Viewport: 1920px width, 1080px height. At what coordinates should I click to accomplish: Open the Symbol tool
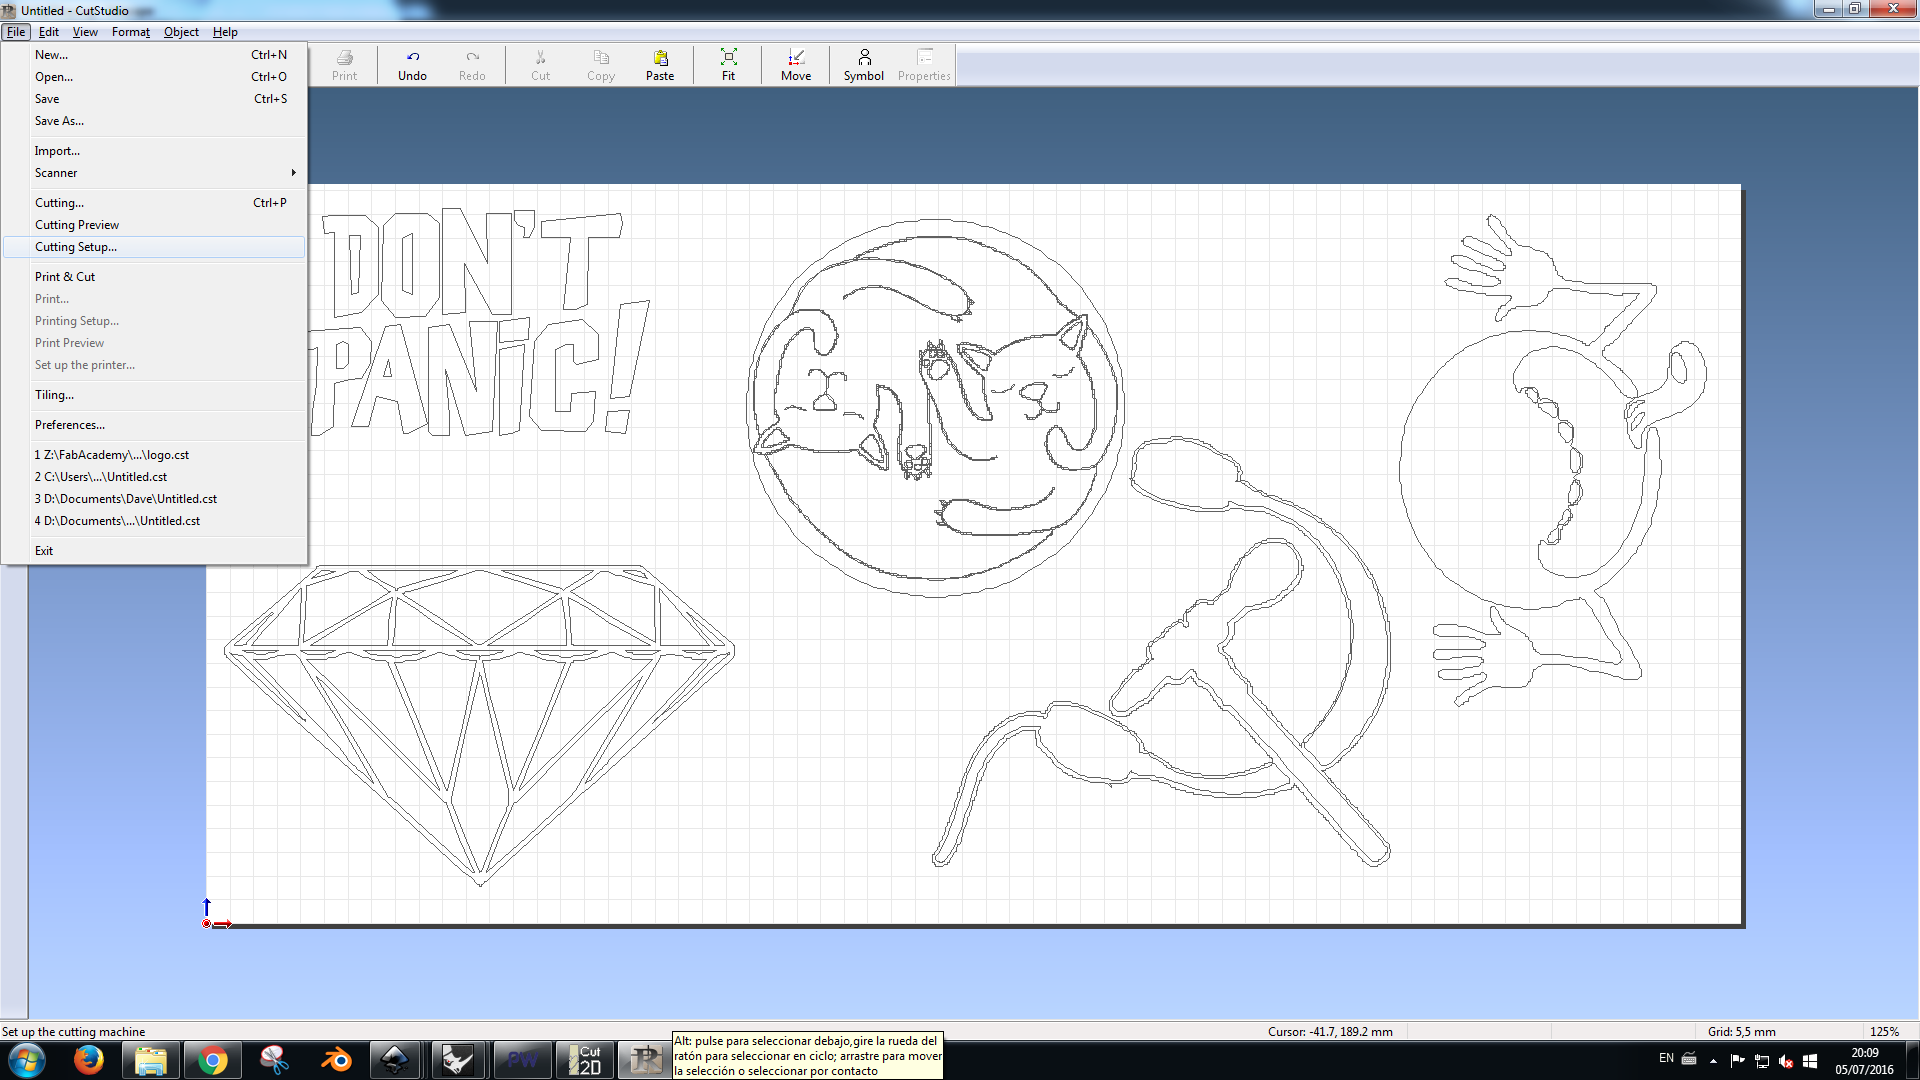coord(864,65)
